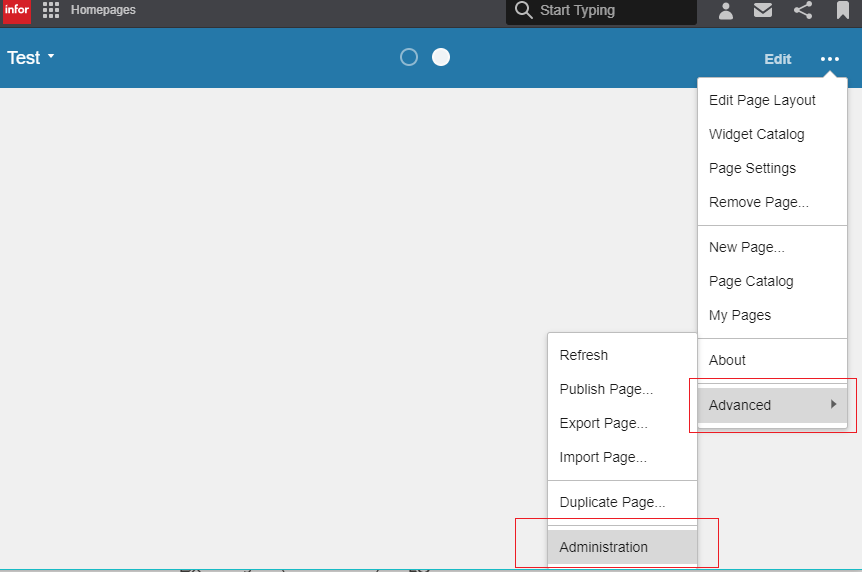Open the app grid menu icon
The width and height of the screenshot is (862, 572).
point(51,11)
